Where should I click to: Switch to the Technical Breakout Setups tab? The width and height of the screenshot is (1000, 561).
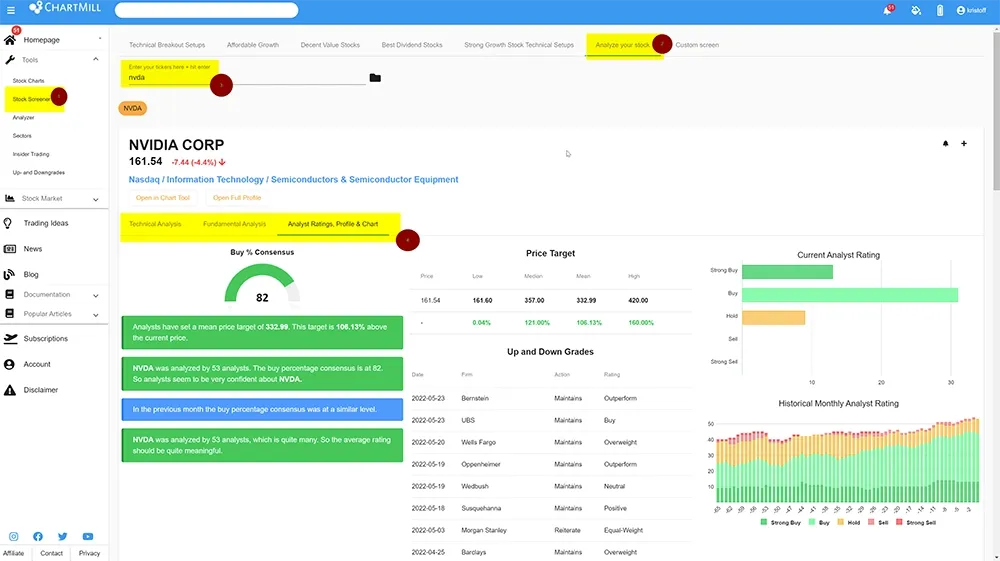[x=167, y=45]
